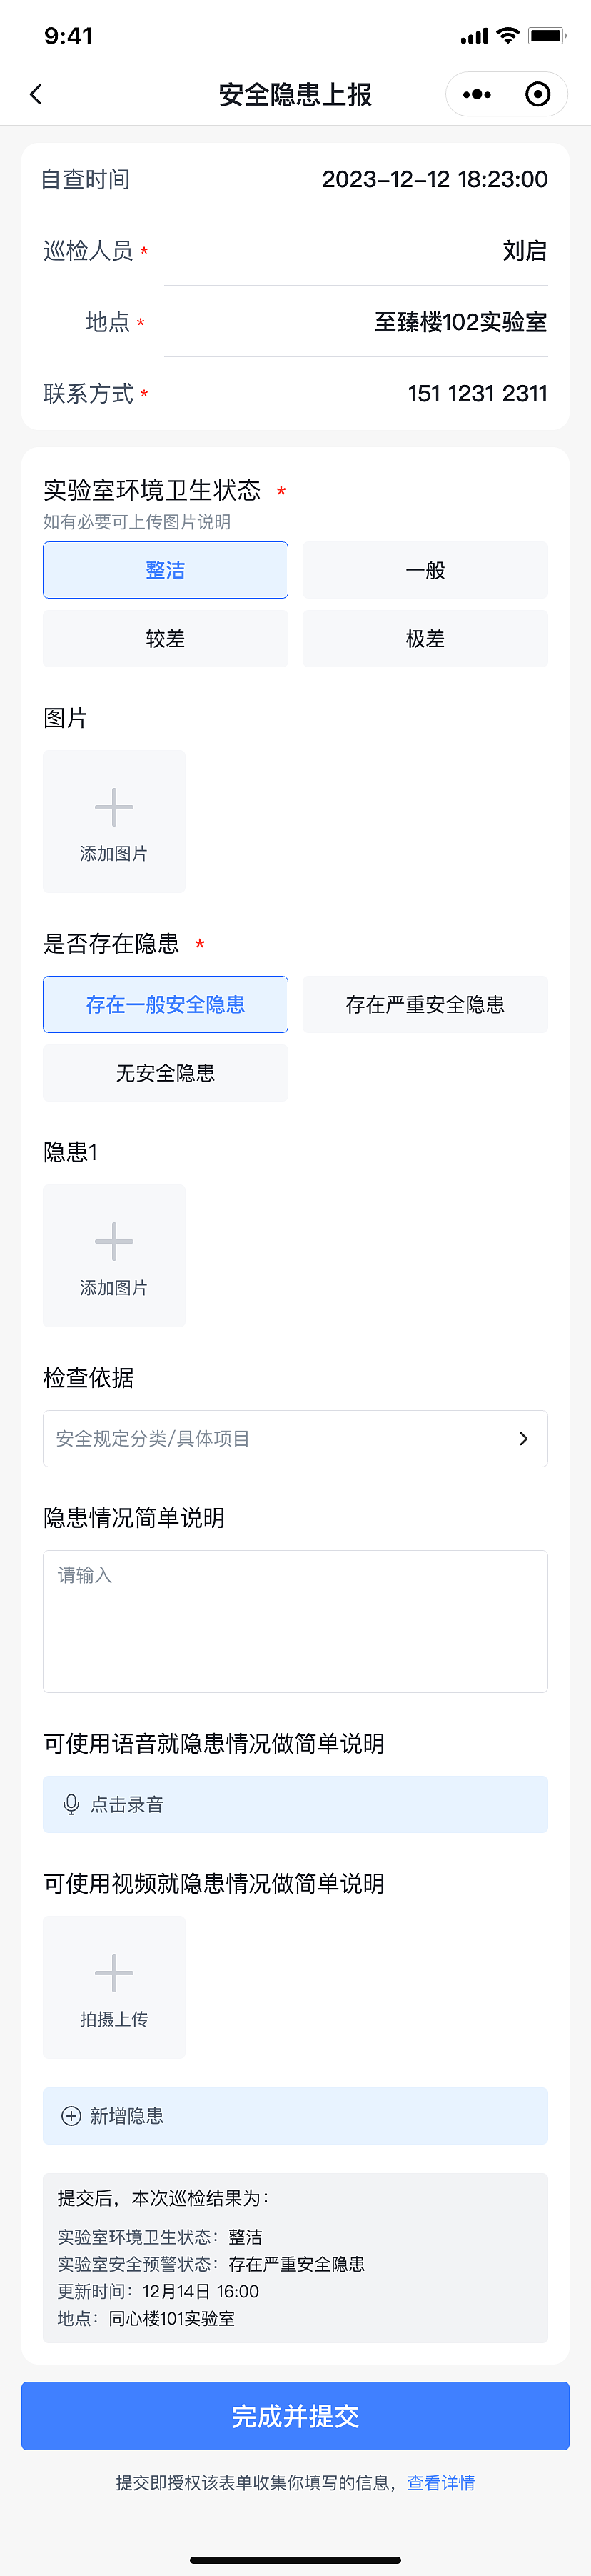
Task: Navigate back using the left chevron arrow
Action: (x=36, y=94)
